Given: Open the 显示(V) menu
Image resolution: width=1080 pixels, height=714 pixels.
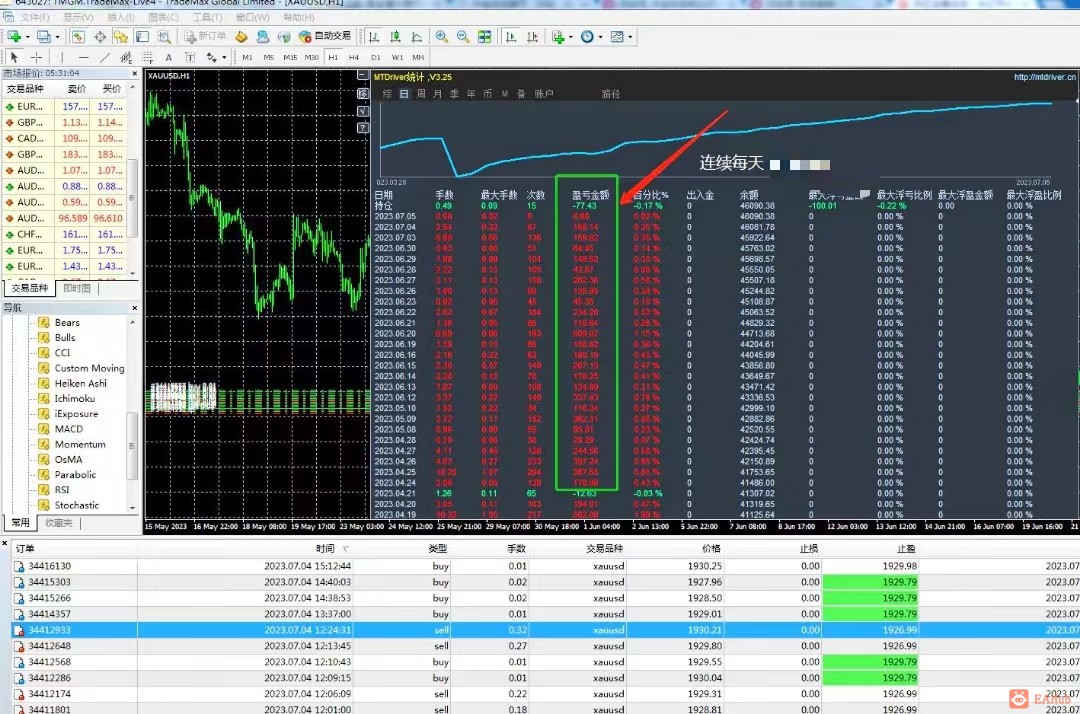Looking at the screenshot, I should (x=79, y=17).
